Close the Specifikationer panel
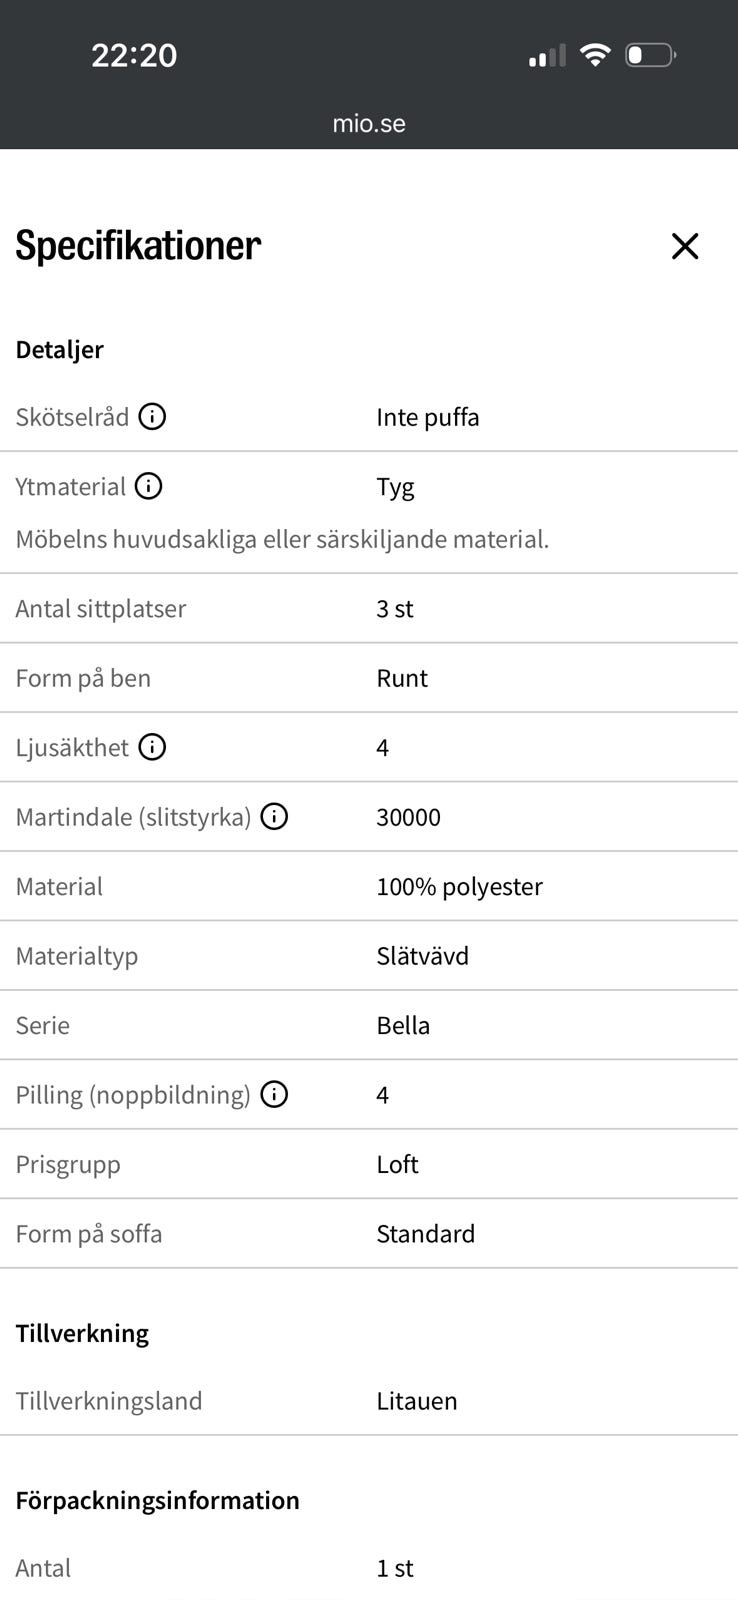738x1600 pixels. tap(685, 246)
